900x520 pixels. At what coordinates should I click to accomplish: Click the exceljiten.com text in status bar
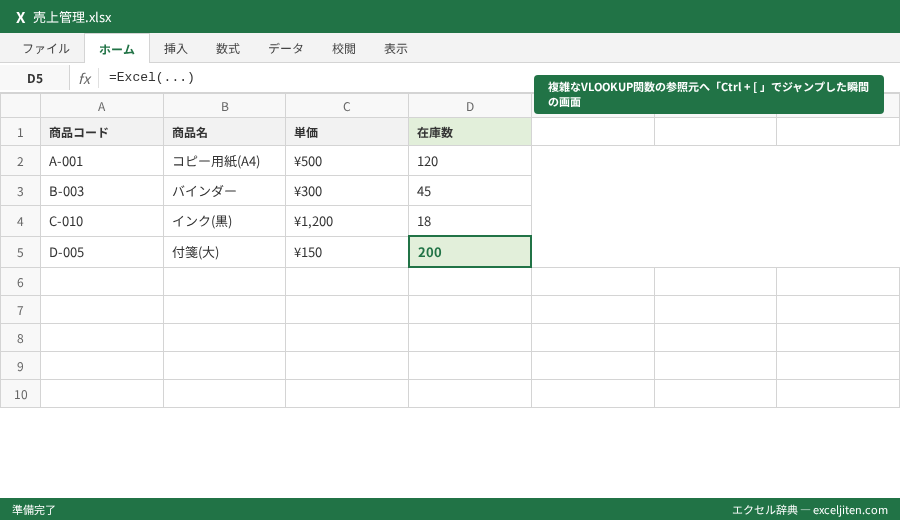(x=850, y=510)
